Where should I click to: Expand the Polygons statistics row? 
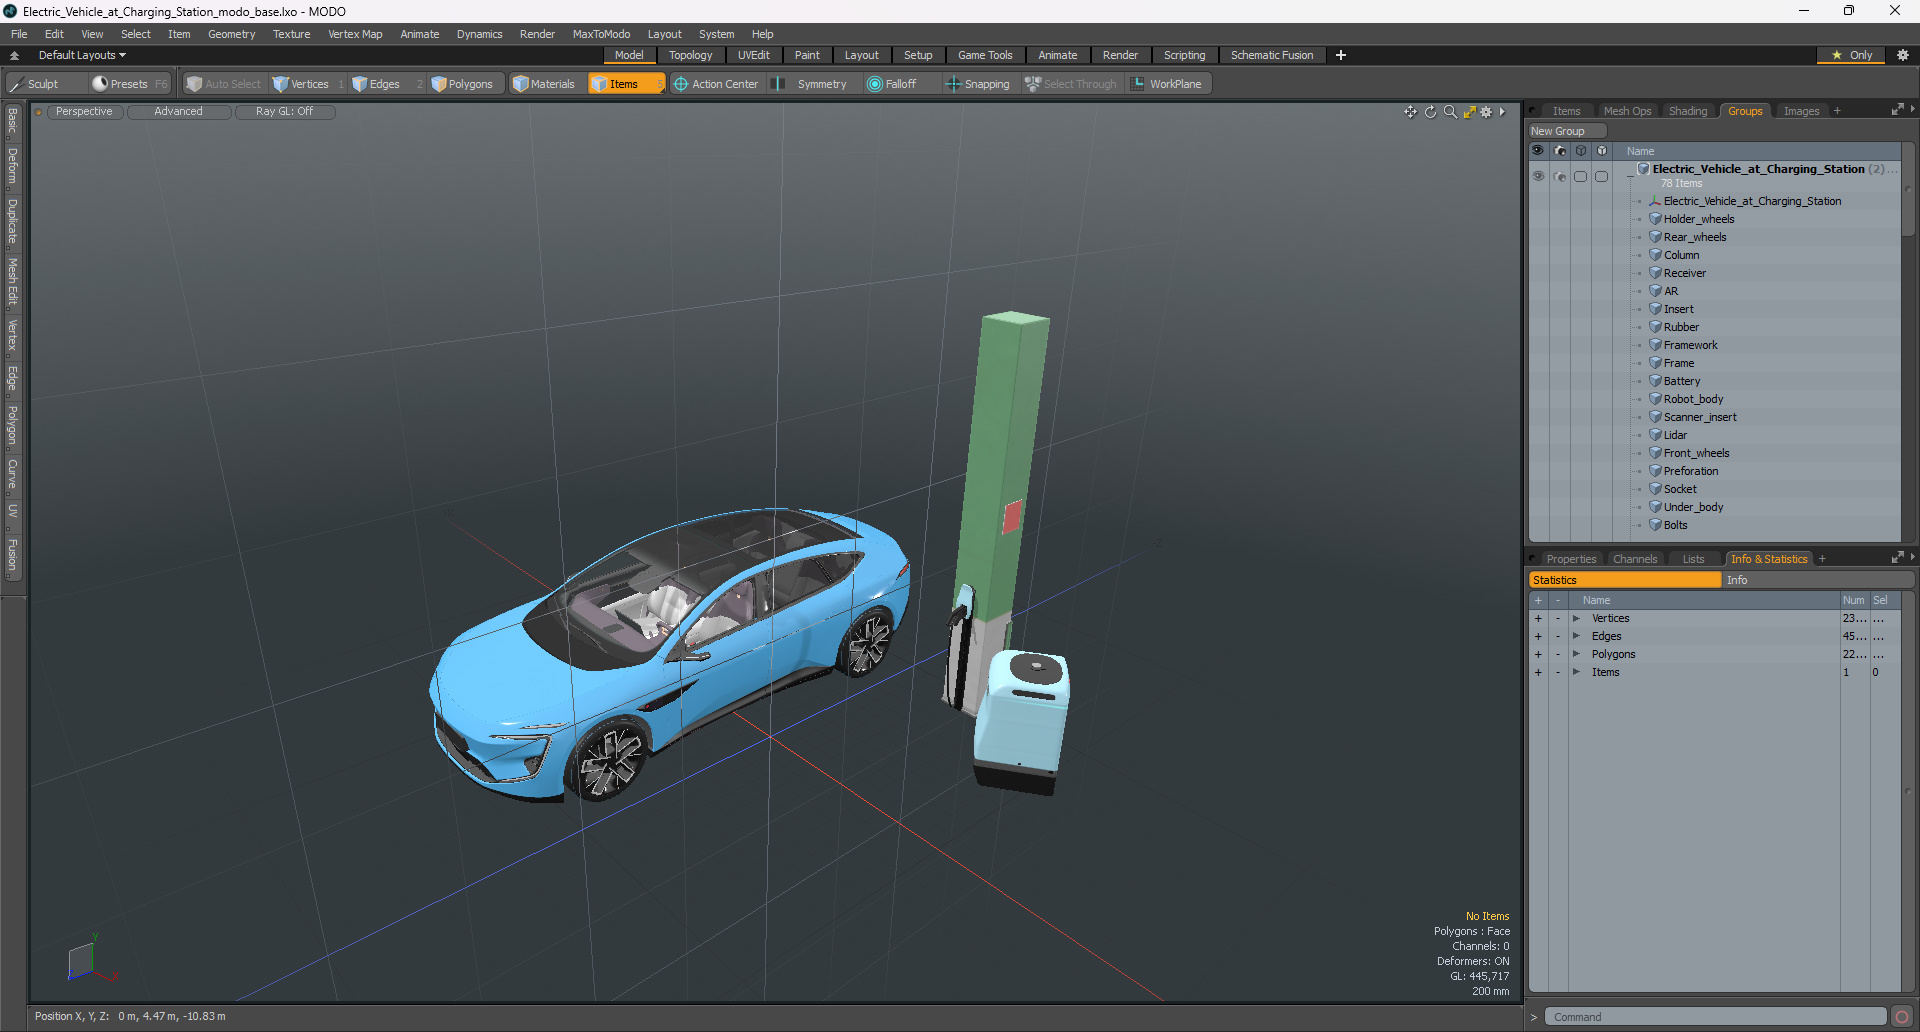click(x=1576, y=655)
